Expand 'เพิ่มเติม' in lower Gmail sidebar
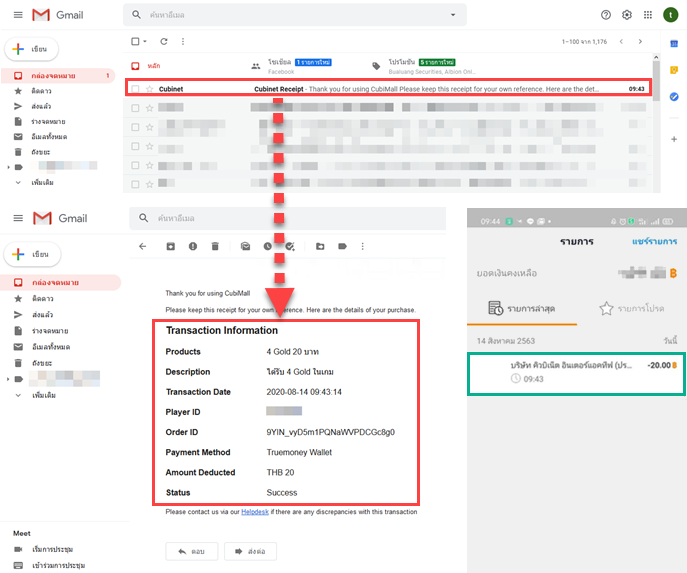687x573 pixels. 44,395
